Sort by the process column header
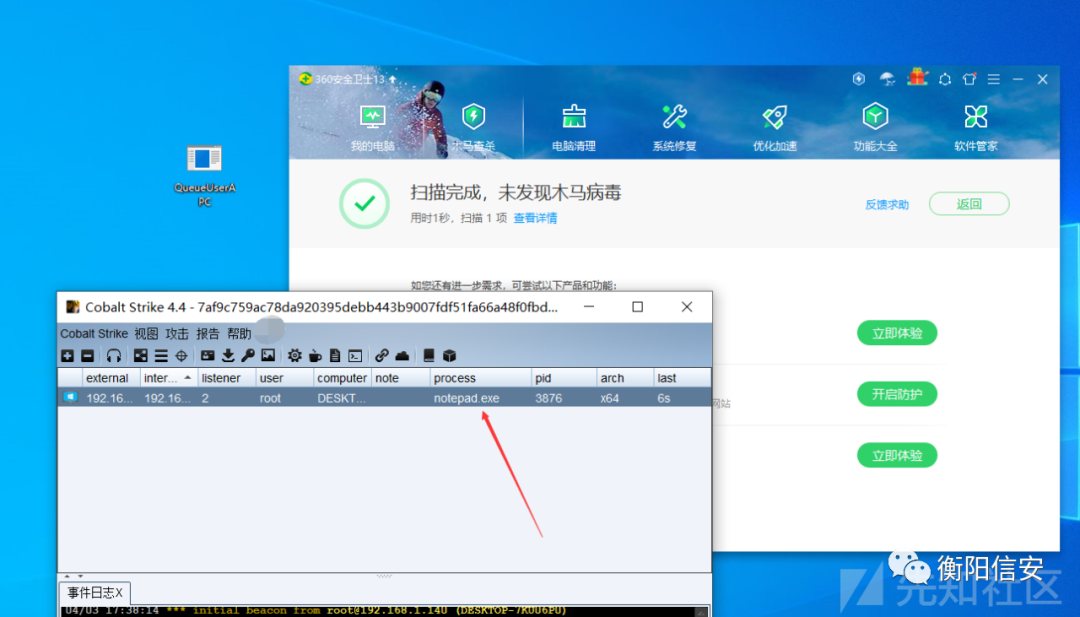1080x617 pixels. [x=481, y=378]
